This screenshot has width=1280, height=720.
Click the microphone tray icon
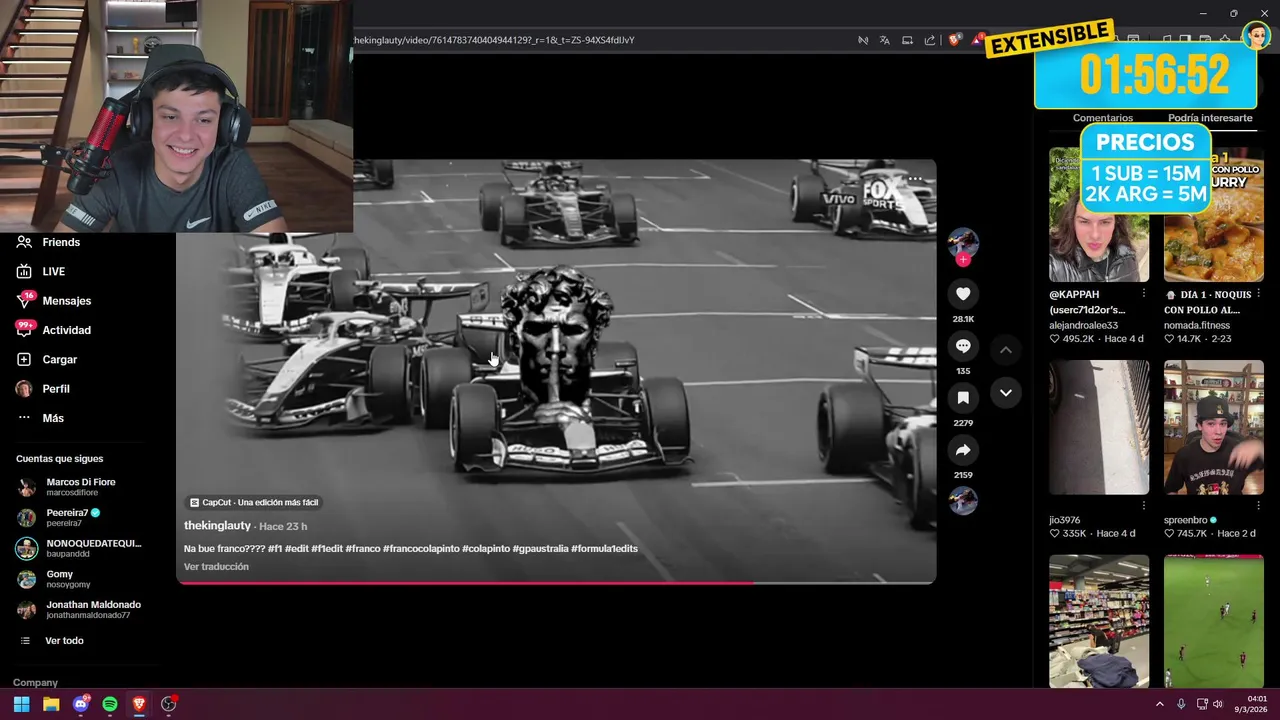pyautogui.click(x=1182, y=704)
